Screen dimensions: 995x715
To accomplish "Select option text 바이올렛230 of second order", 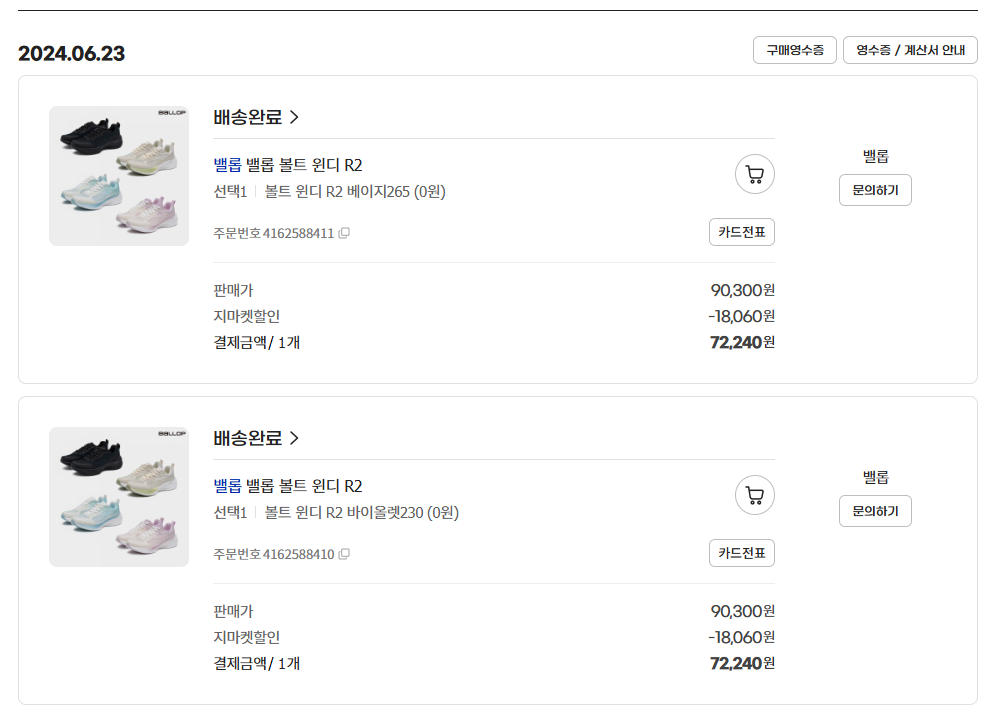I will pos(385,513).
